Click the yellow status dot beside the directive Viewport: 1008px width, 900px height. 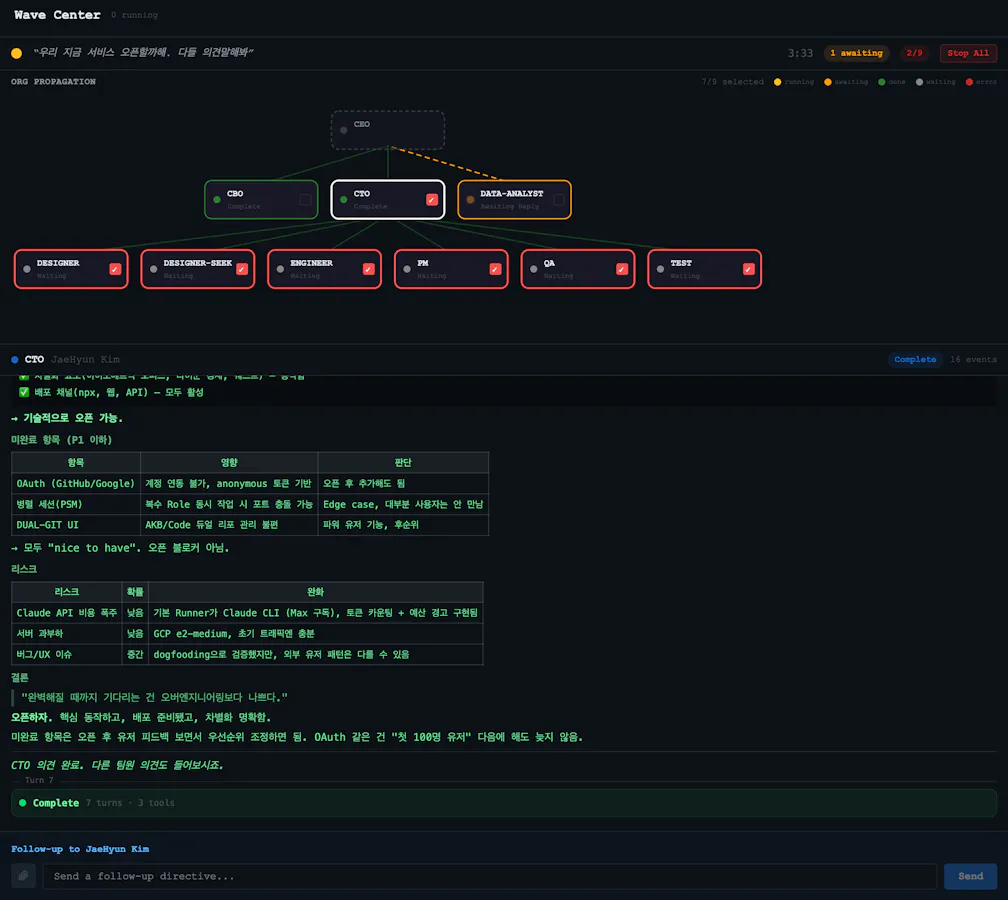(17, 53)
